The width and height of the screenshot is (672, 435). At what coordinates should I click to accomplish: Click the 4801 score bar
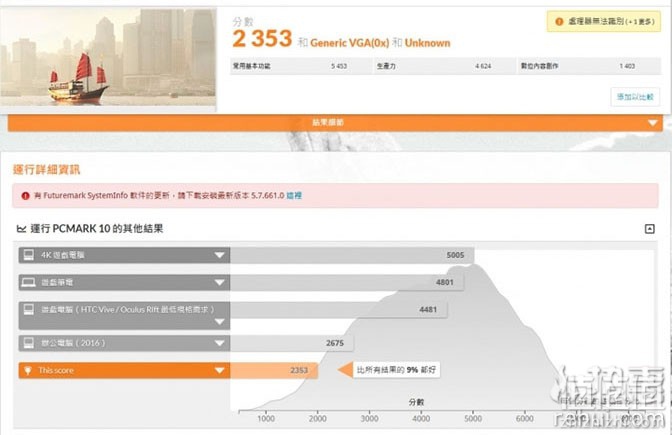point(347,282)
